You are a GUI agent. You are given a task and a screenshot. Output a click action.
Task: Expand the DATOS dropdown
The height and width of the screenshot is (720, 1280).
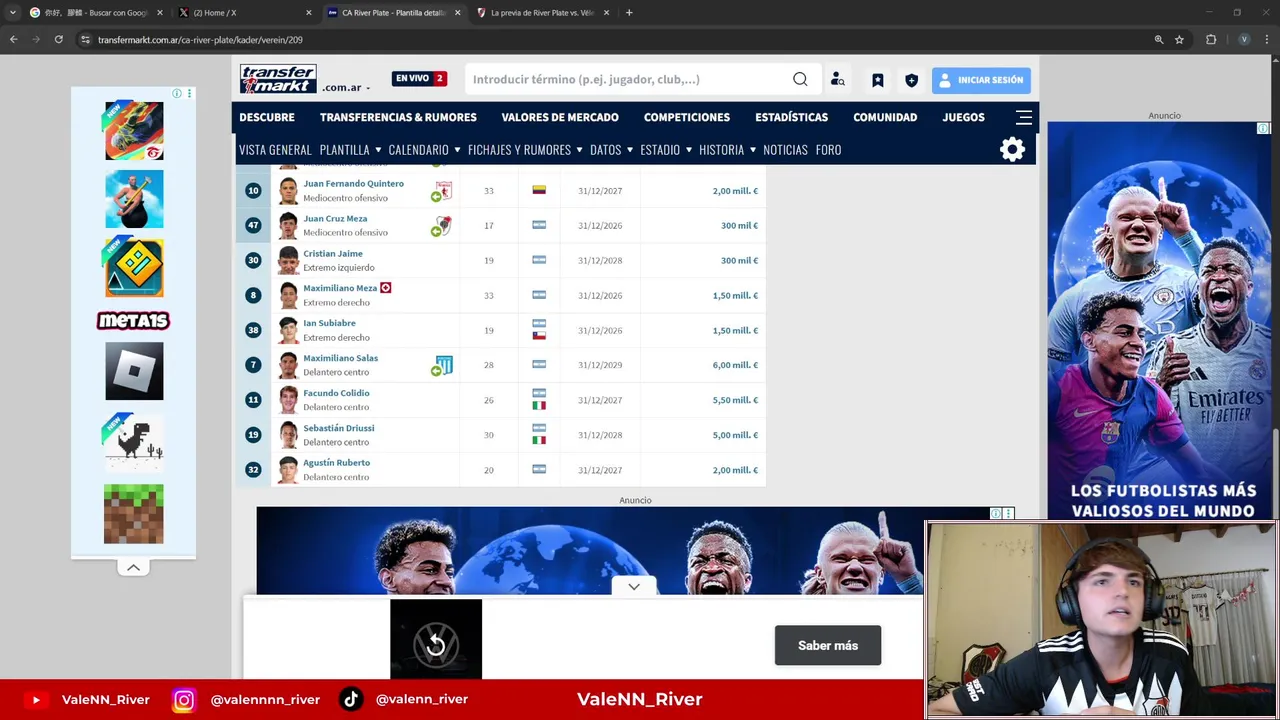click(x=611, y=150)
